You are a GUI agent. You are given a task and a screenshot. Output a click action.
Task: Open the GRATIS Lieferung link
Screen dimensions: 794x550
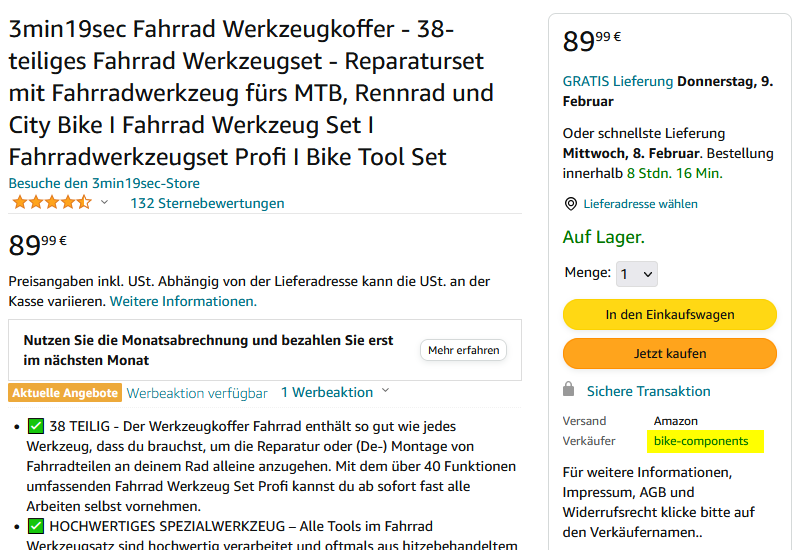618,81
